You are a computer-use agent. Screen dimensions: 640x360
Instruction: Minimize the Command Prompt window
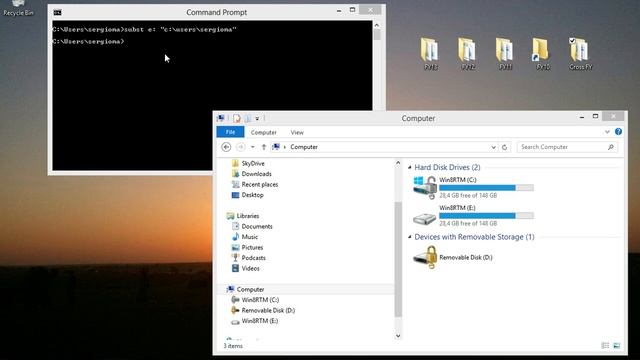(339, 11)
